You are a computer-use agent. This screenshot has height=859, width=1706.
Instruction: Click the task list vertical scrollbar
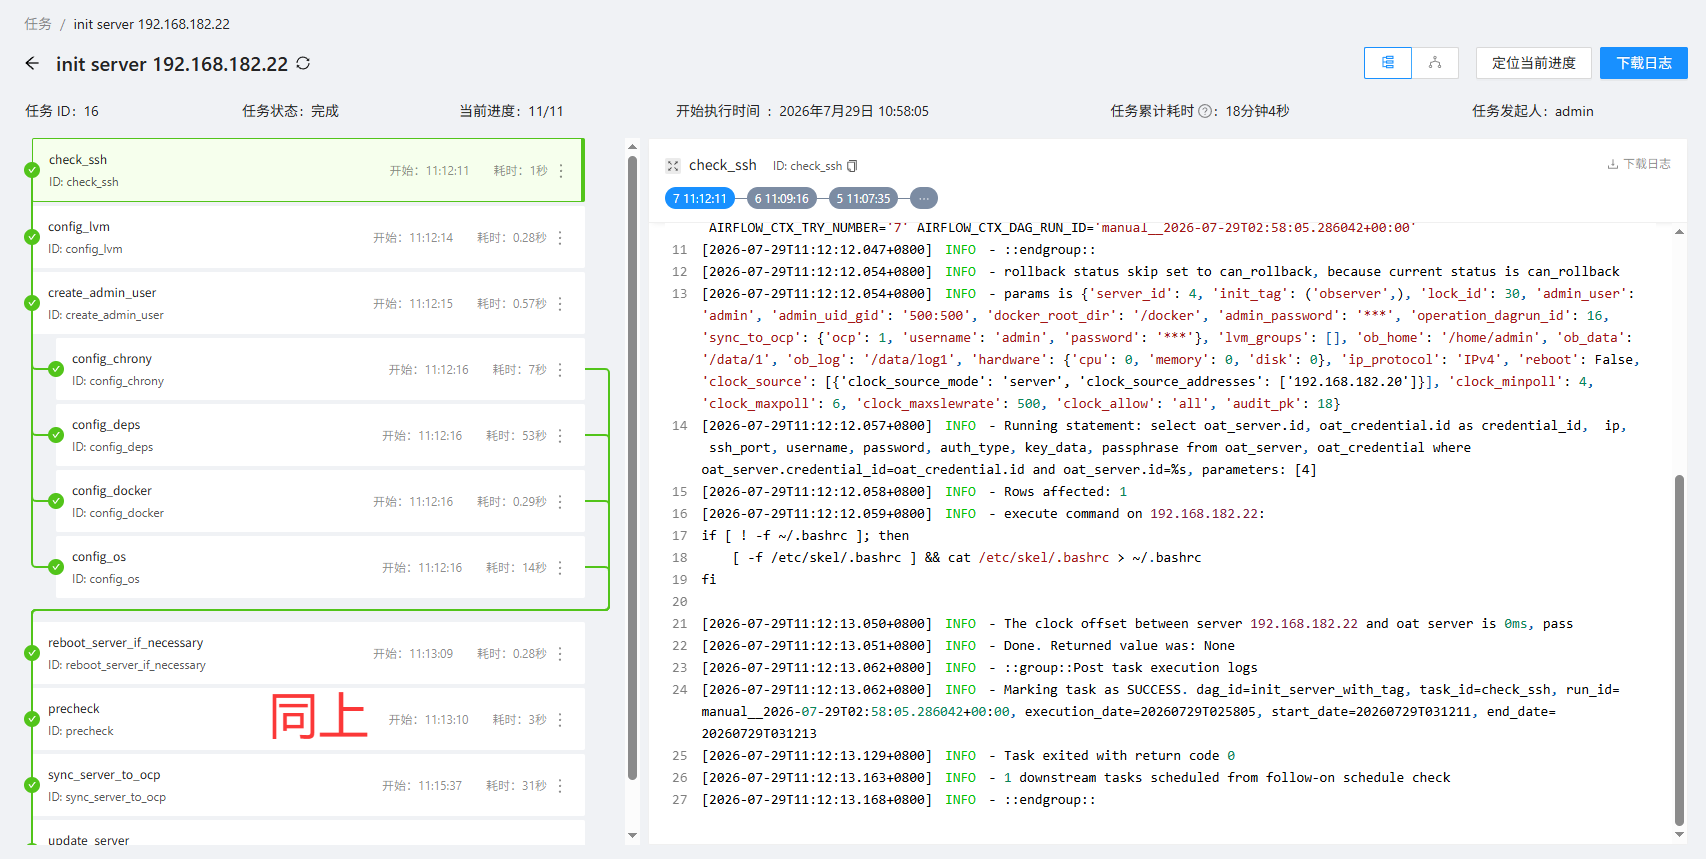tap(632, 467)
